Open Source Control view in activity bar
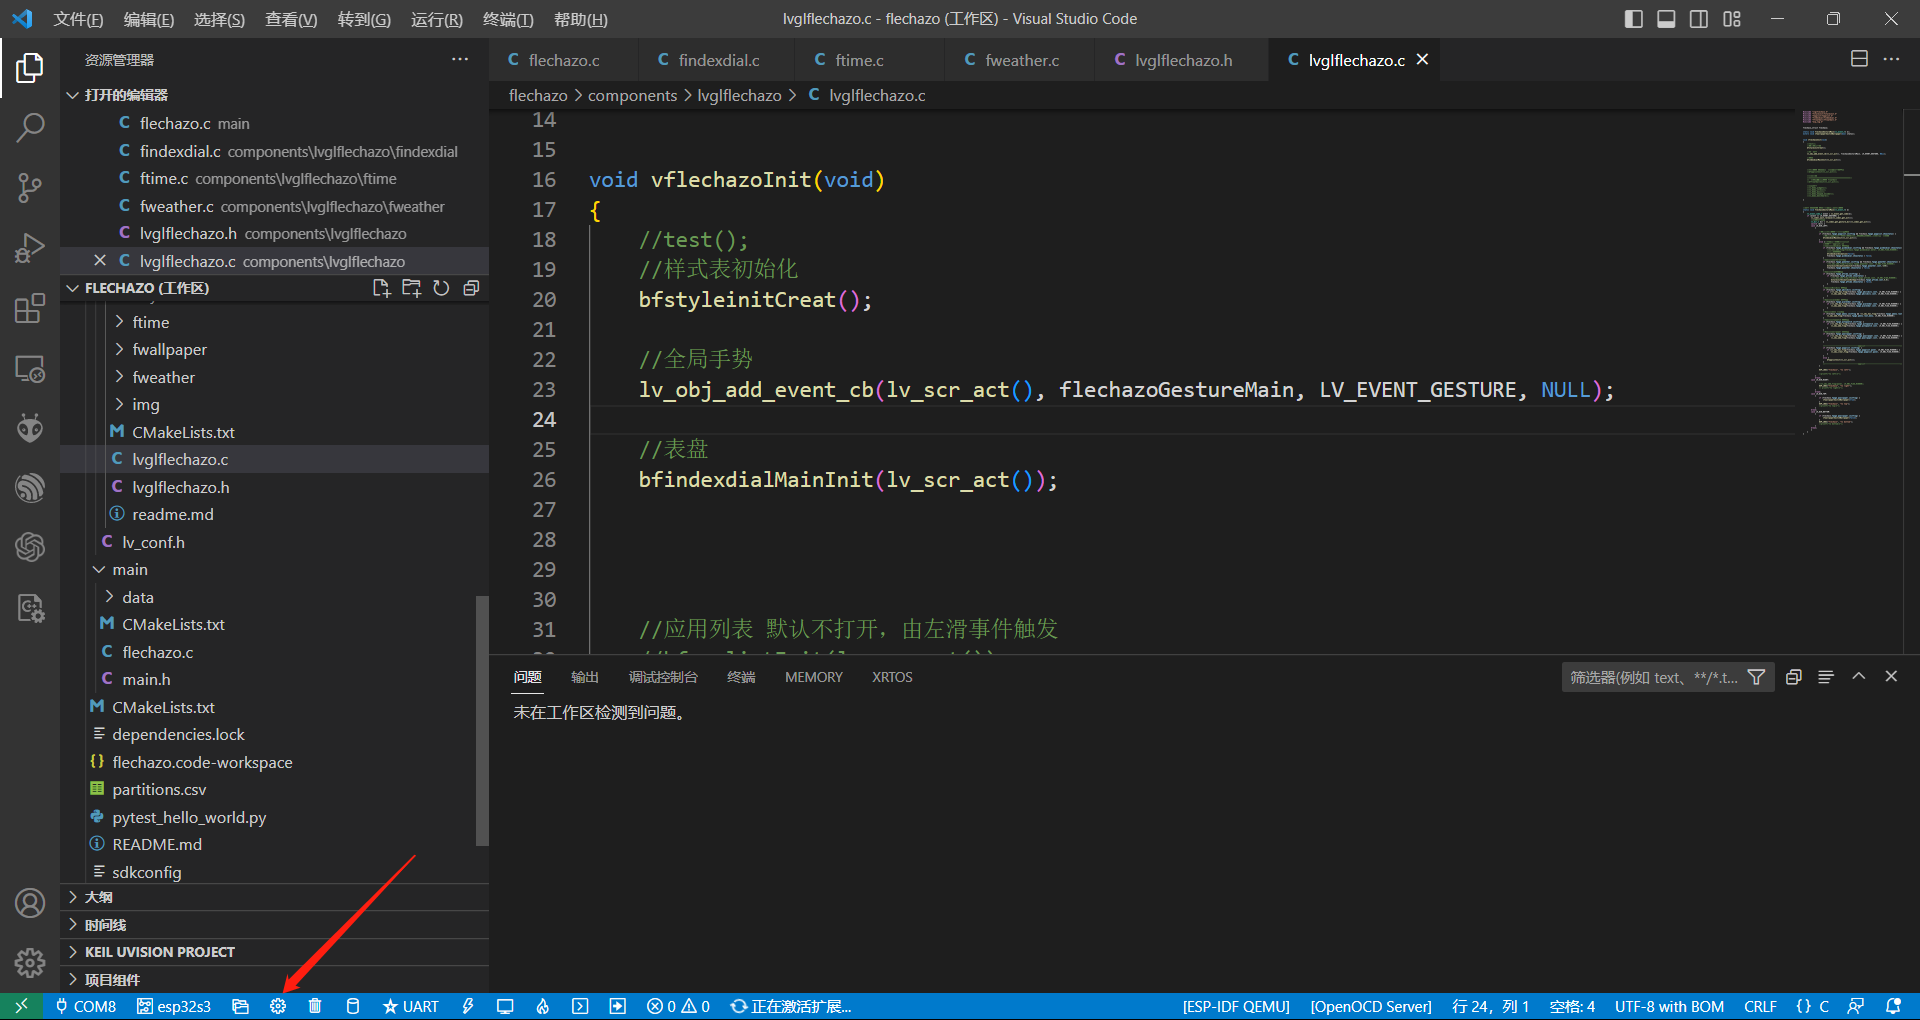The width and height of the screenshot is (1920, 1020). click(x=30, y=188)
